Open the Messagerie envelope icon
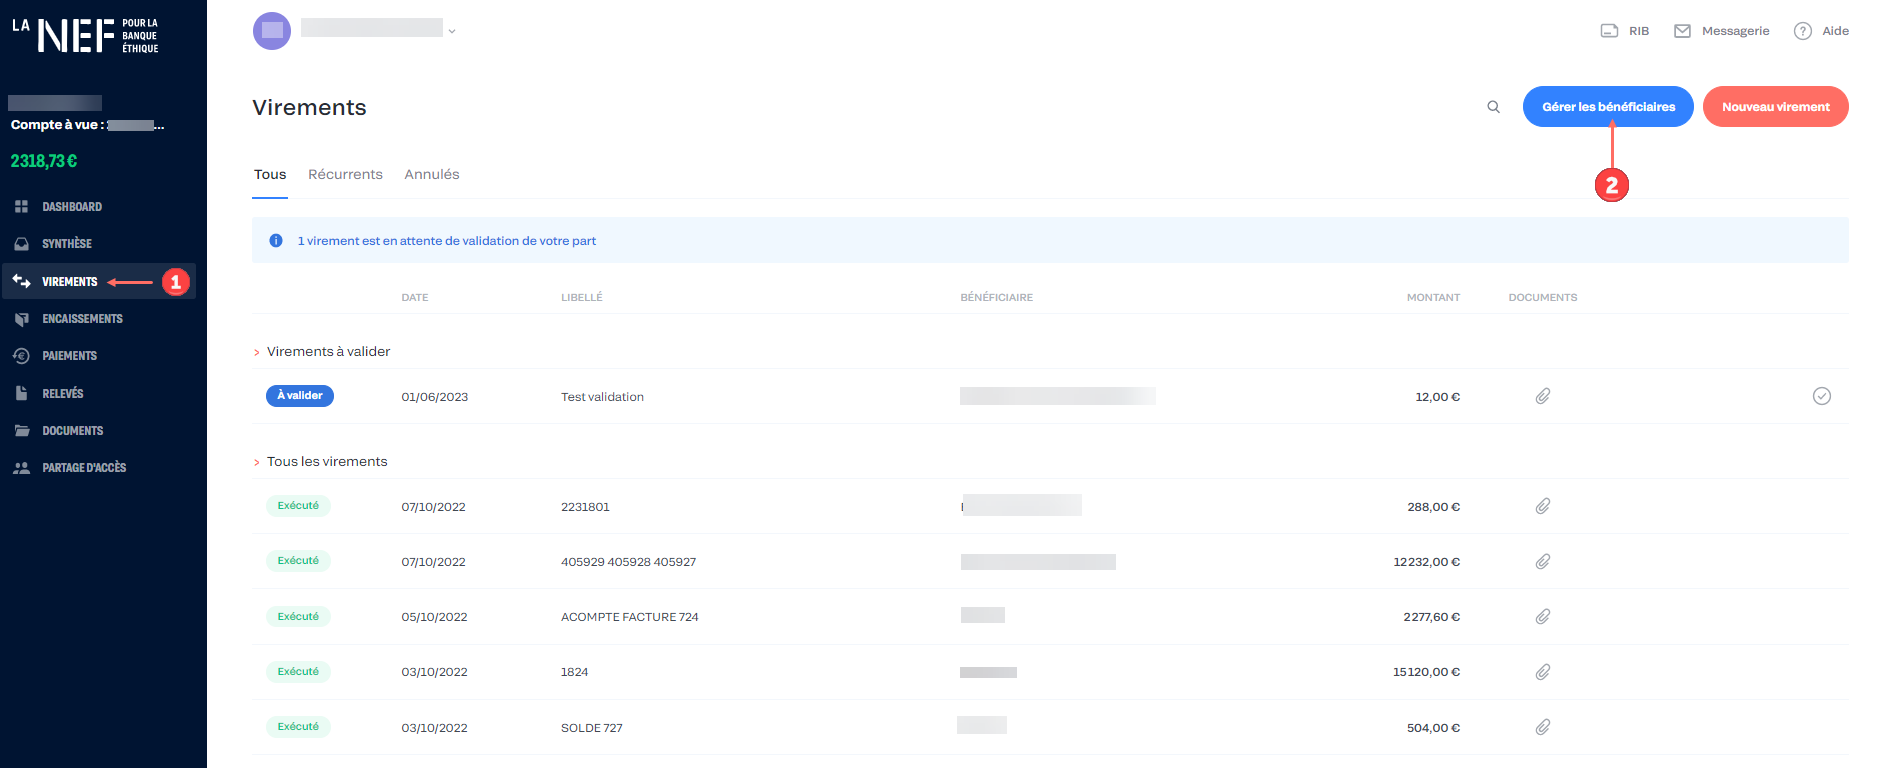 coord(1682,31)
